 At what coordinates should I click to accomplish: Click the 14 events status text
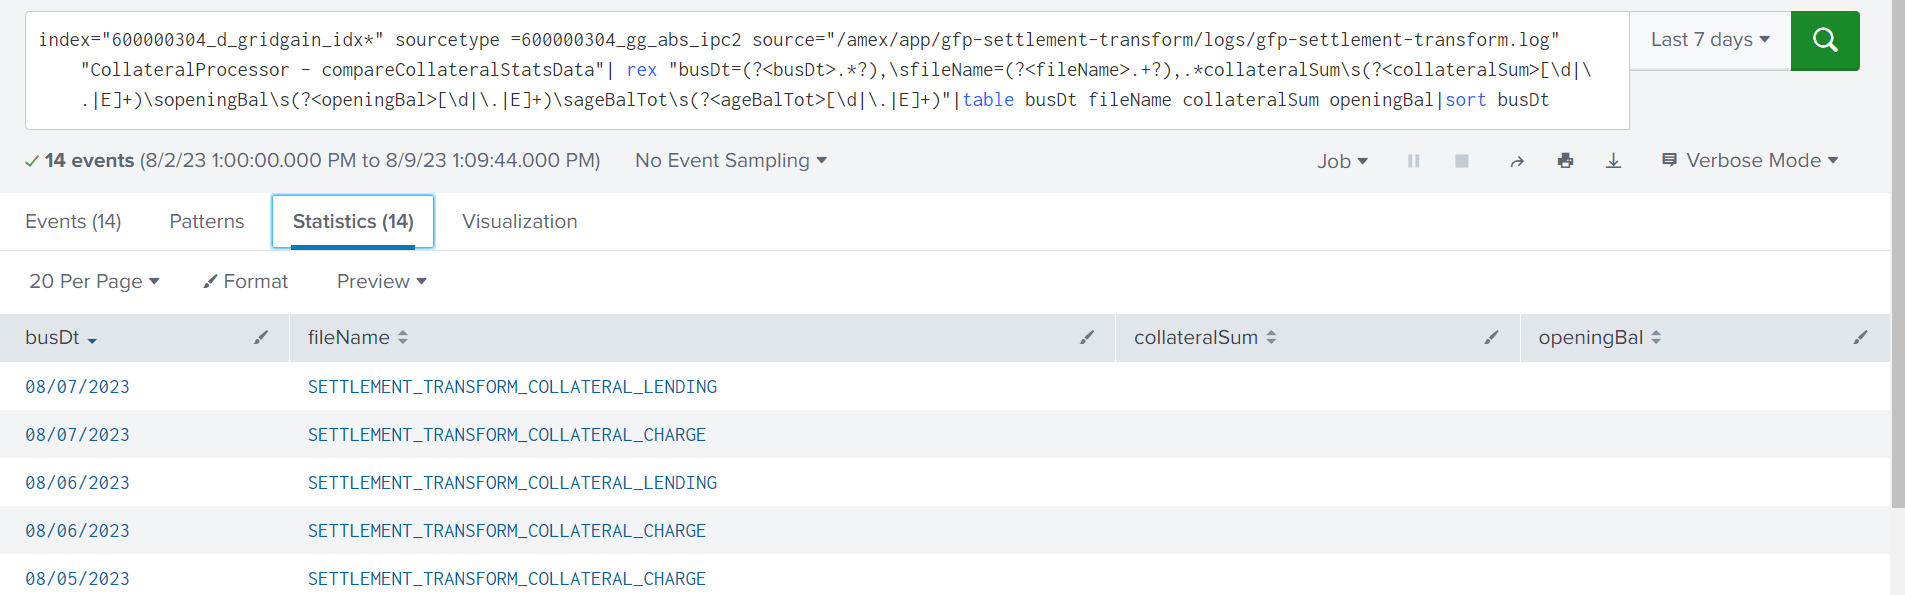click(x=89, y=160)
